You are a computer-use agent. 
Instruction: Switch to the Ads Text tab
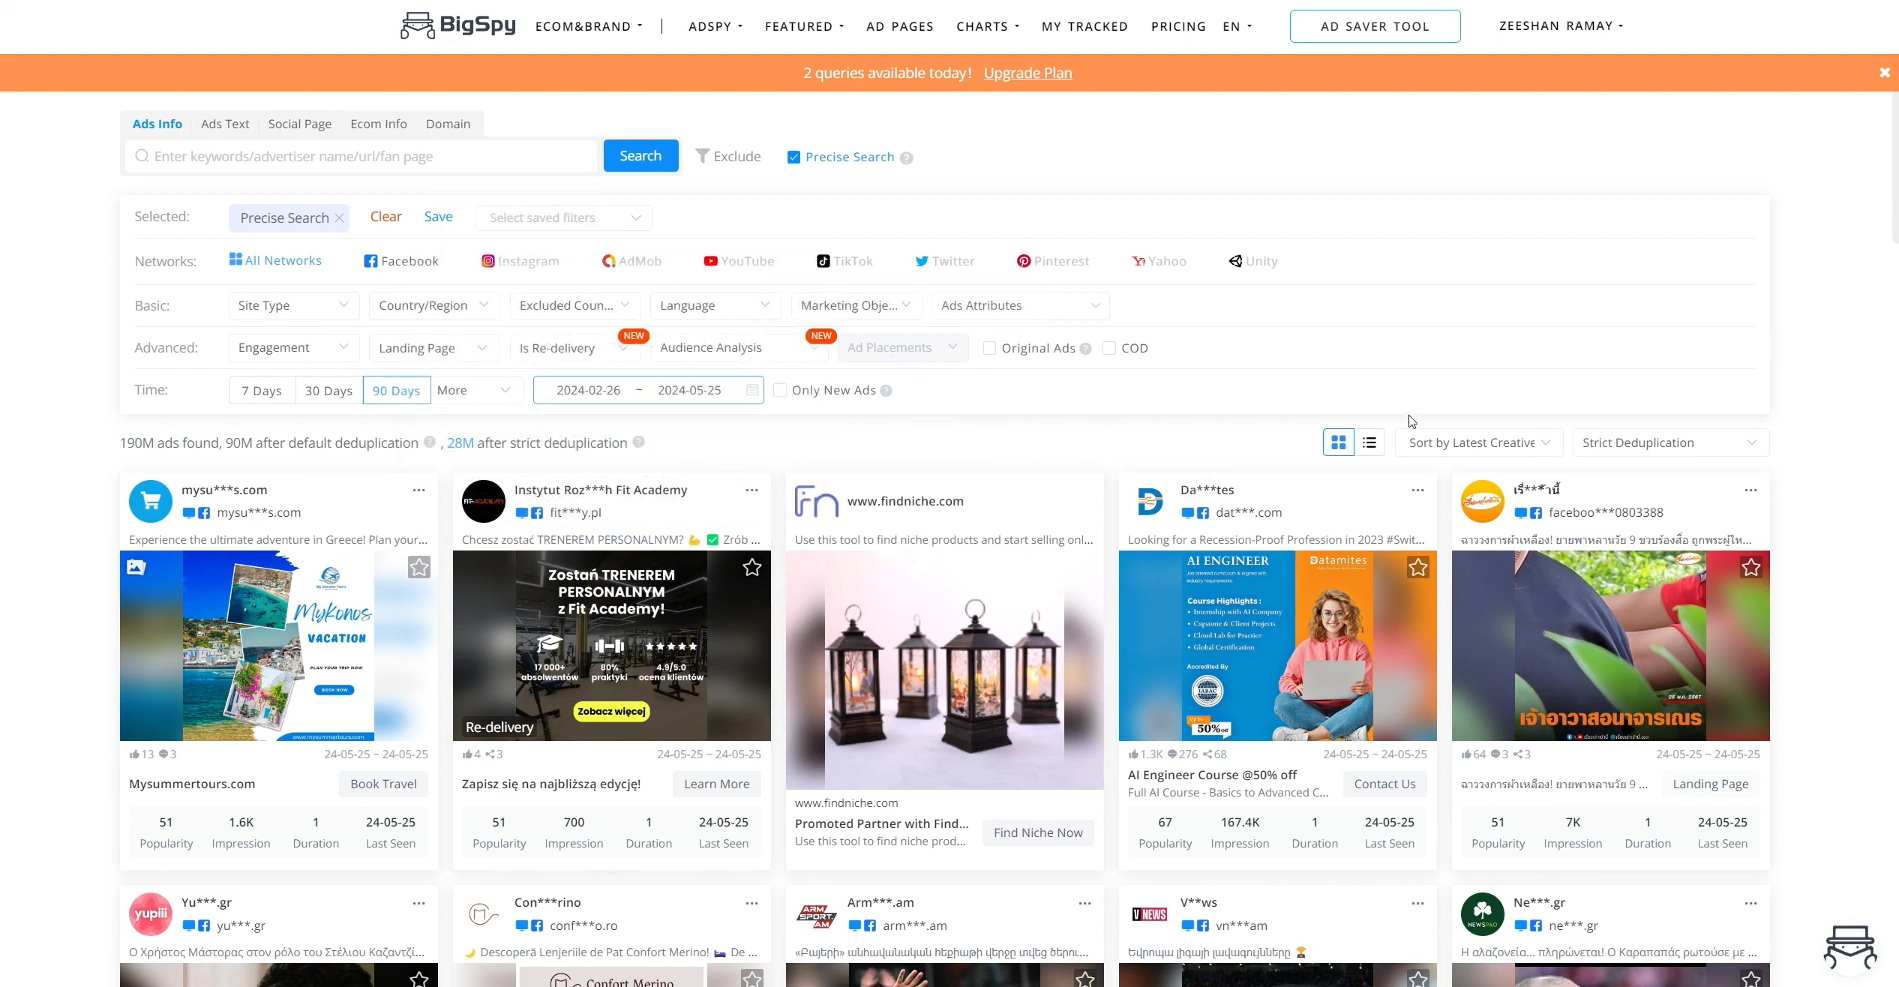225,124
